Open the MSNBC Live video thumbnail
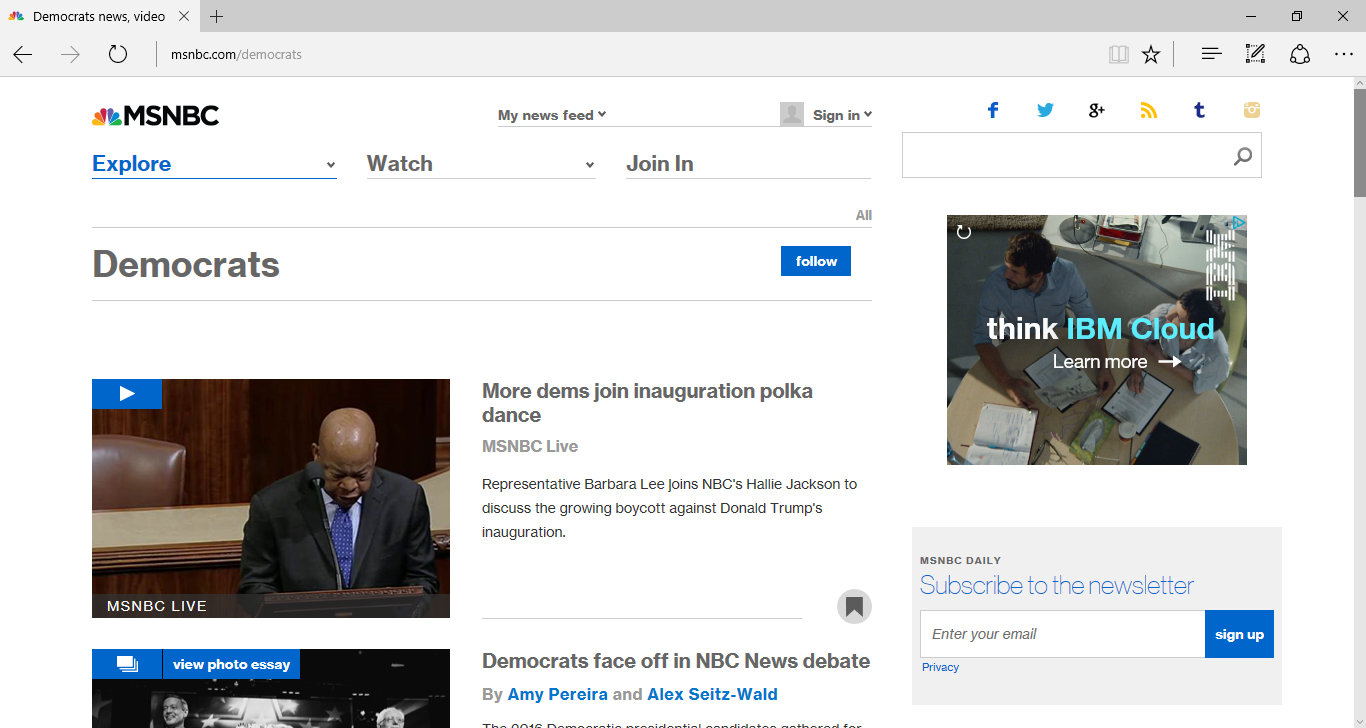This screenshot has width=1366, height=728. [271, 498]
